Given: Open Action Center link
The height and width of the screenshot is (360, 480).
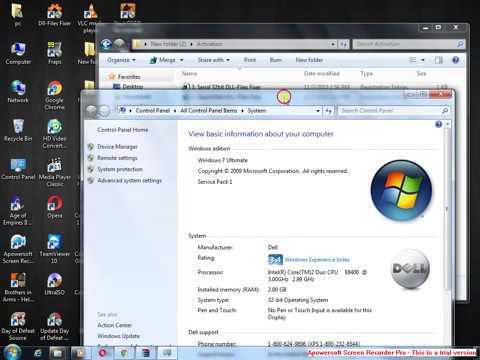Looking at the screenshot, I should click(x=114, y=325).
